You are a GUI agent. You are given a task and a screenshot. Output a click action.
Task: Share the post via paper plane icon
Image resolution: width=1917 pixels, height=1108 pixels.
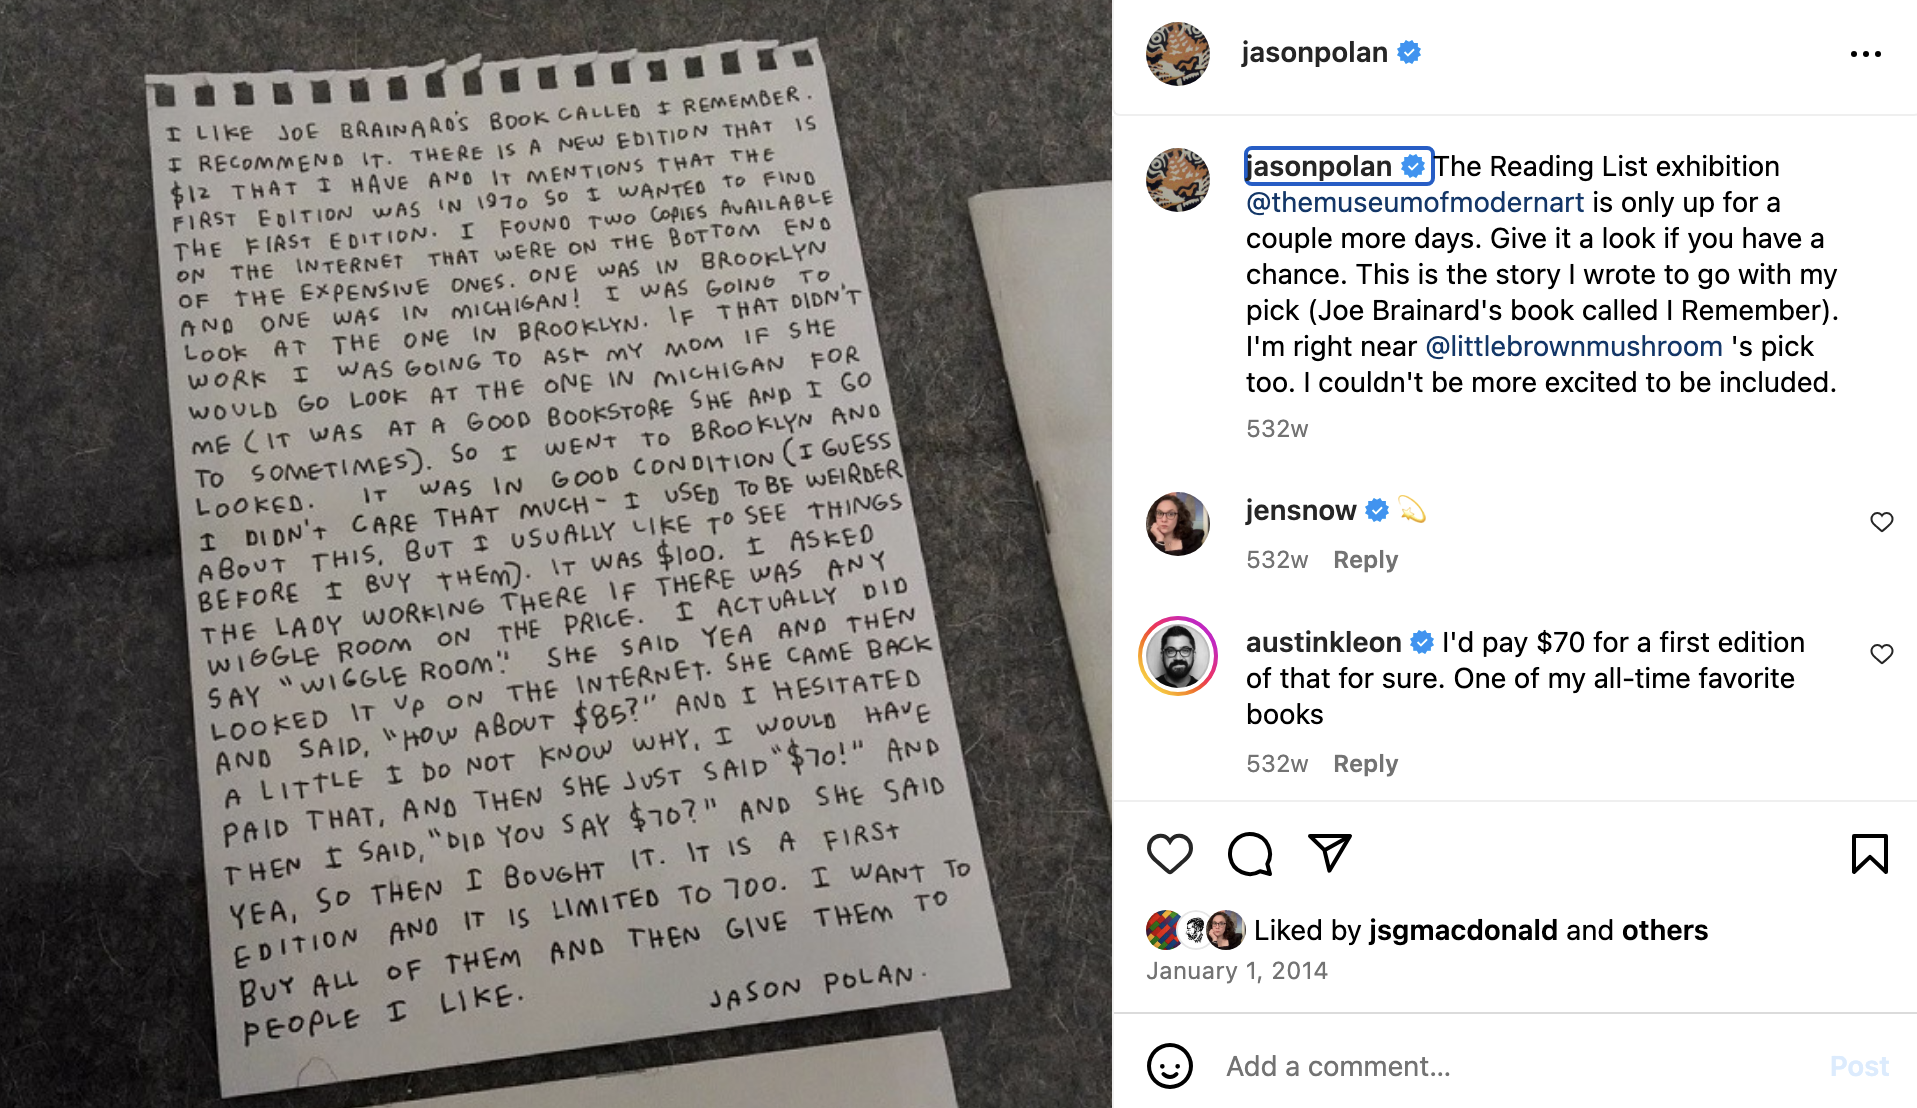pos(1330,853)
